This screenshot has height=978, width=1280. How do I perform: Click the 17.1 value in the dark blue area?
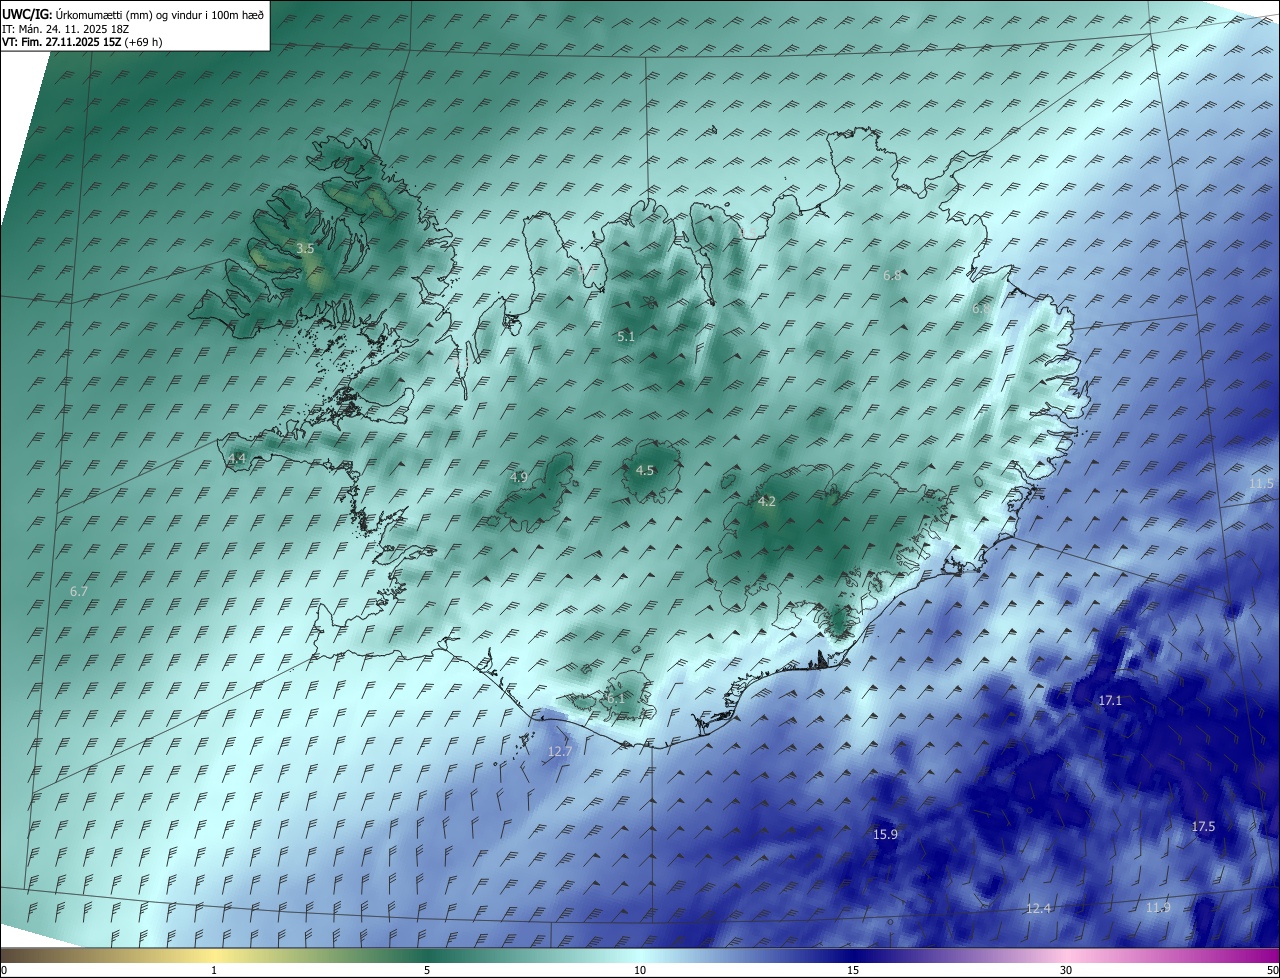(x=1110, y=700)
